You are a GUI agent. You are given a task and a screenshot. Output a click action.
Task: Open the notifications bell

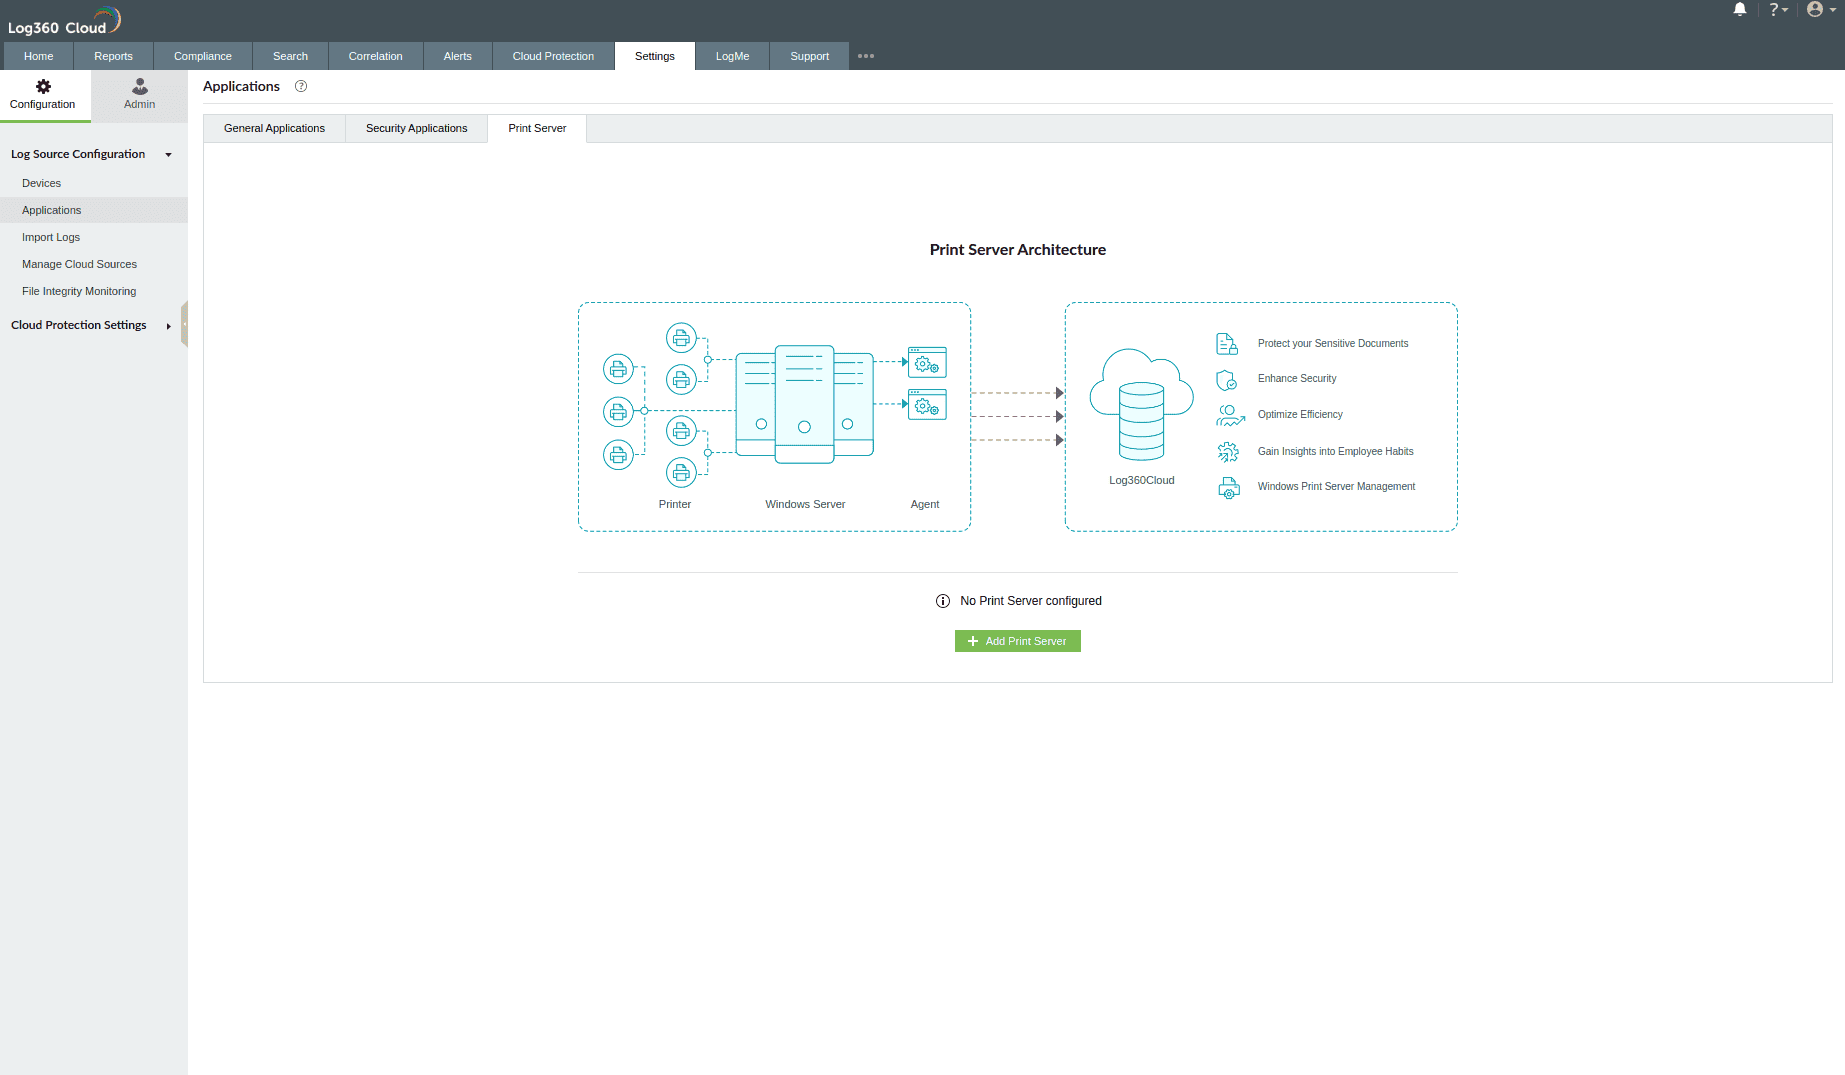1740,10
